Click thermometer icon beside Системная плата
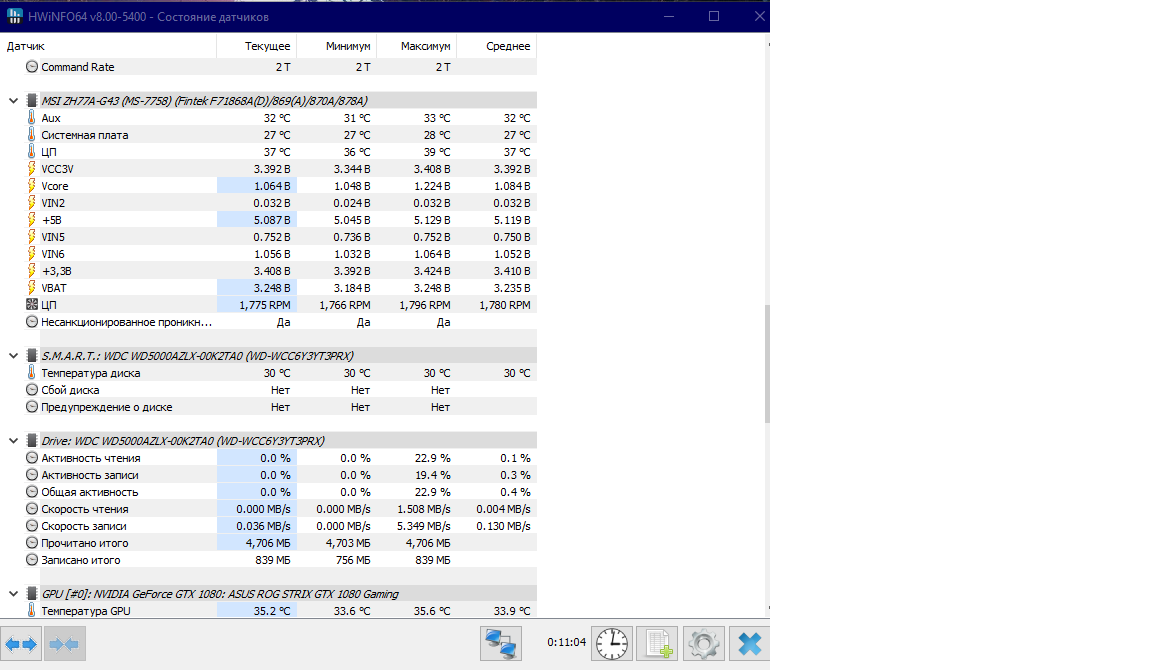Screen dimensions: 1152x670 coord(32,134)
